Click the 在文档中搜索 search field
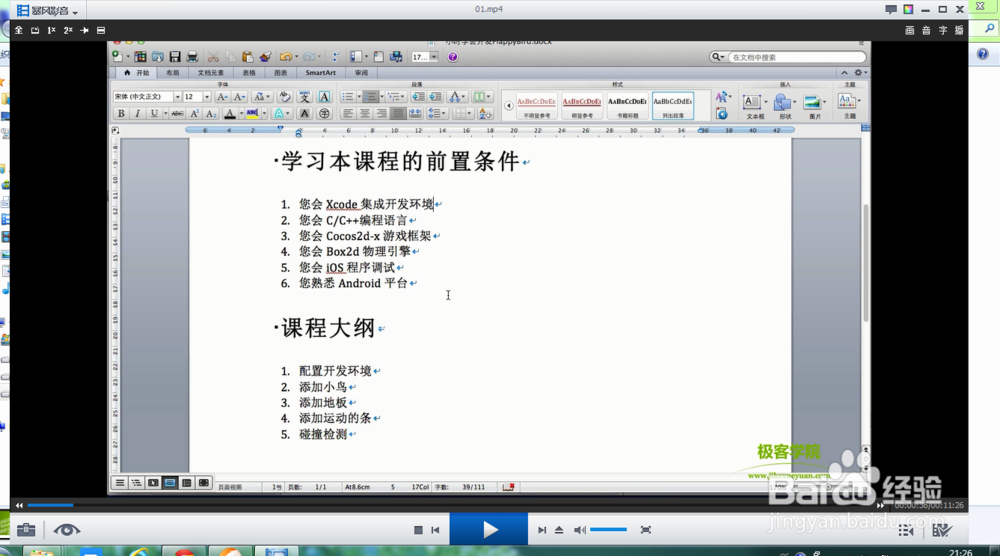Screen dimensions: 1000x556 point(796,57)
